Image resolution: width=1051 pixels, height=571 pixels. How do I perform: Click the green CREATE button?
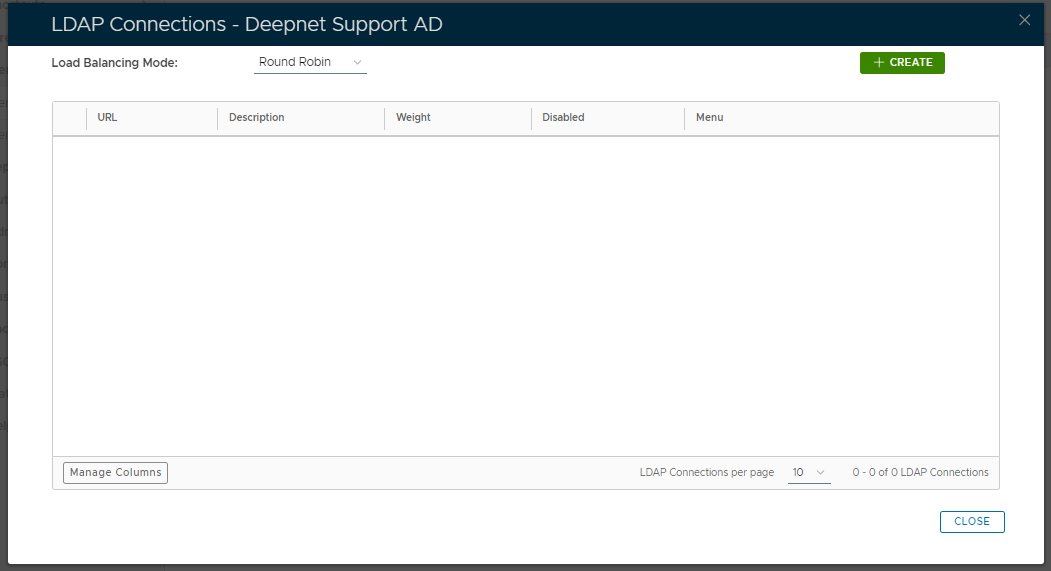(x=902, y=63)
